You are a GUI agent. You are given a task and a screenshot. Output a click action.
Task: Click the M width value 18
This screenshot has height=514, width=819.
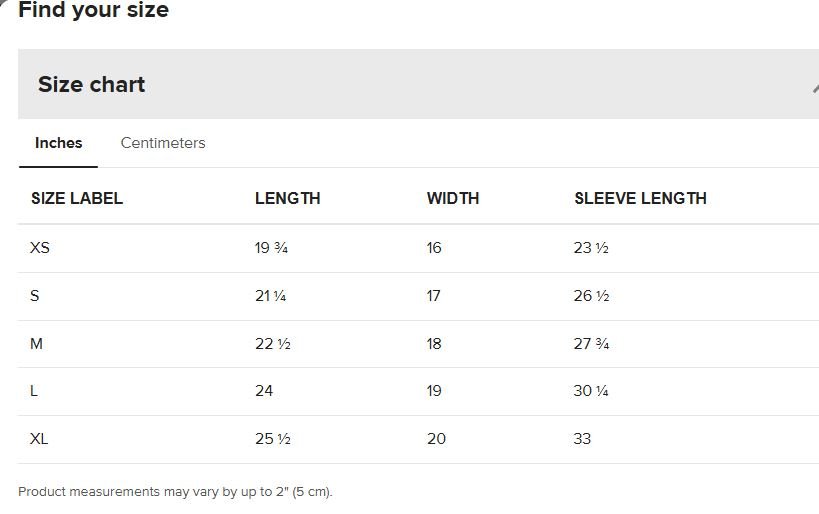434,344
